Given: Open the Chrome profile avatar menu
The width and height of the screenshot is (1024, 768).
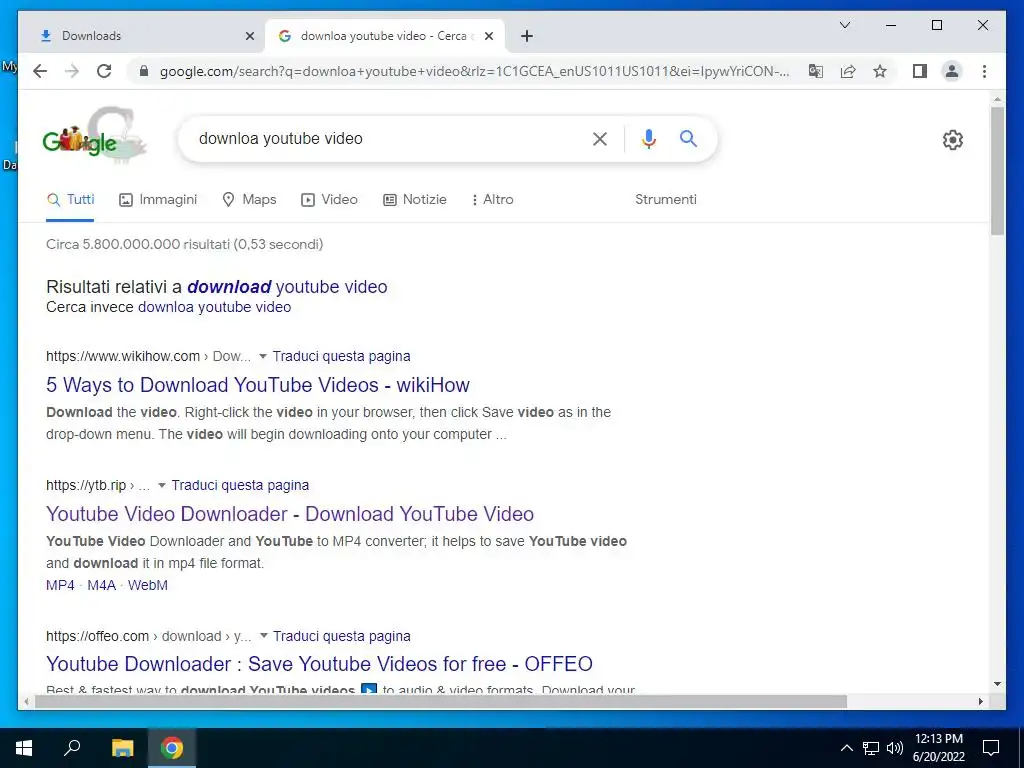Looking at the screenshot, I should tap(952, 71).
